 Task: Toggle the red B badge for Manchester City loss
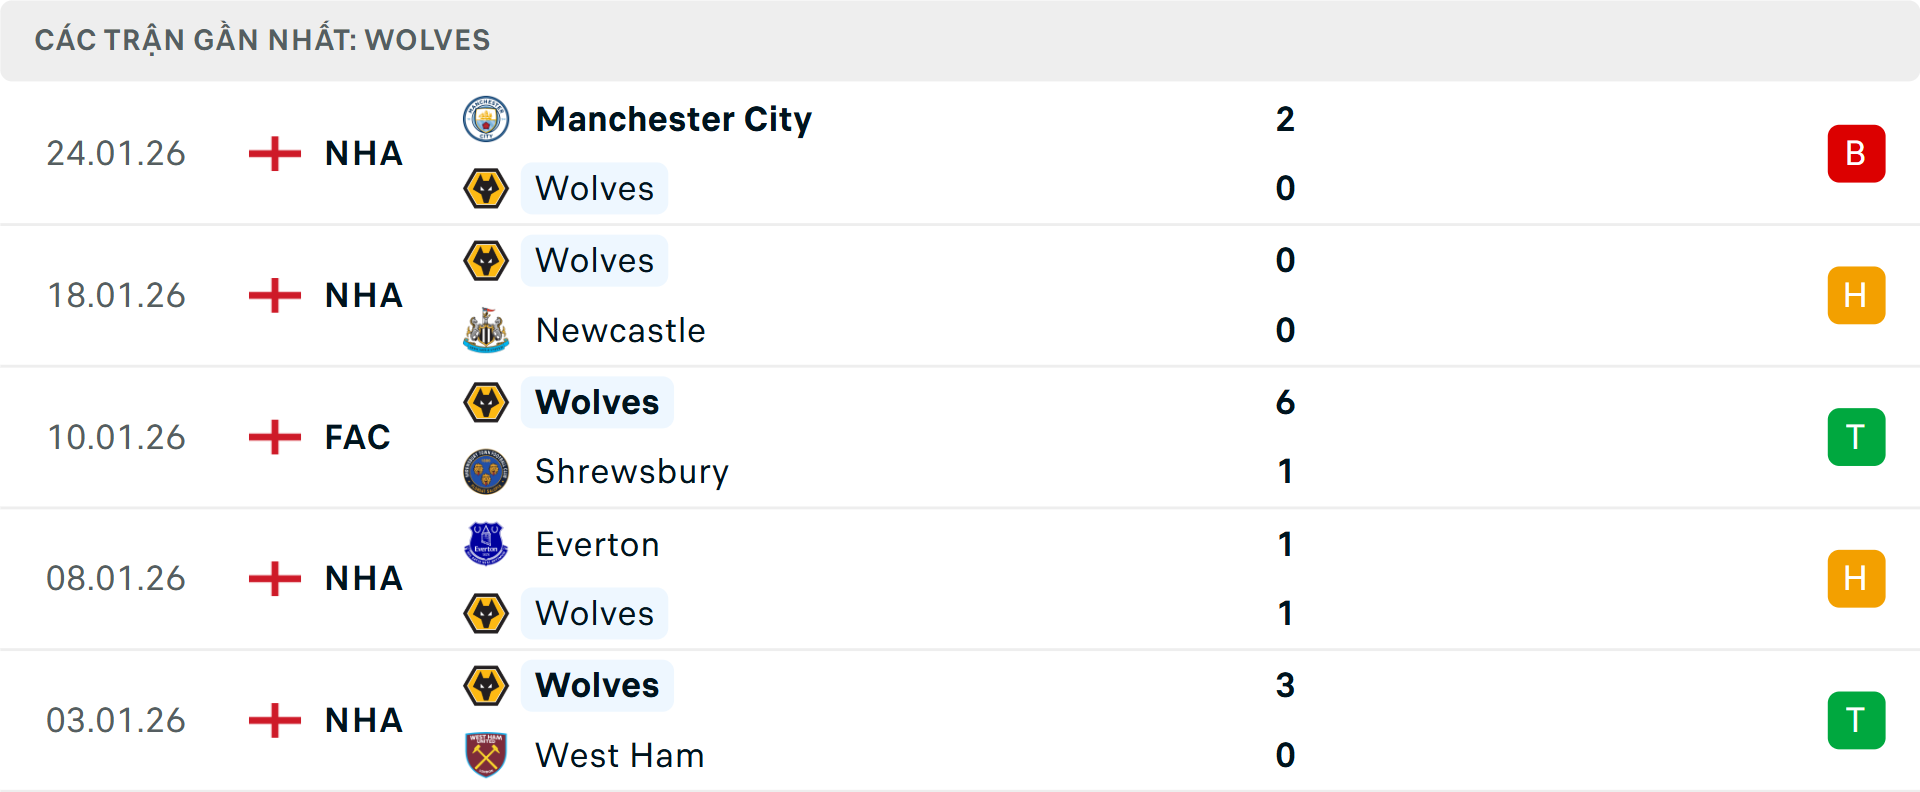pos(1856,154)
